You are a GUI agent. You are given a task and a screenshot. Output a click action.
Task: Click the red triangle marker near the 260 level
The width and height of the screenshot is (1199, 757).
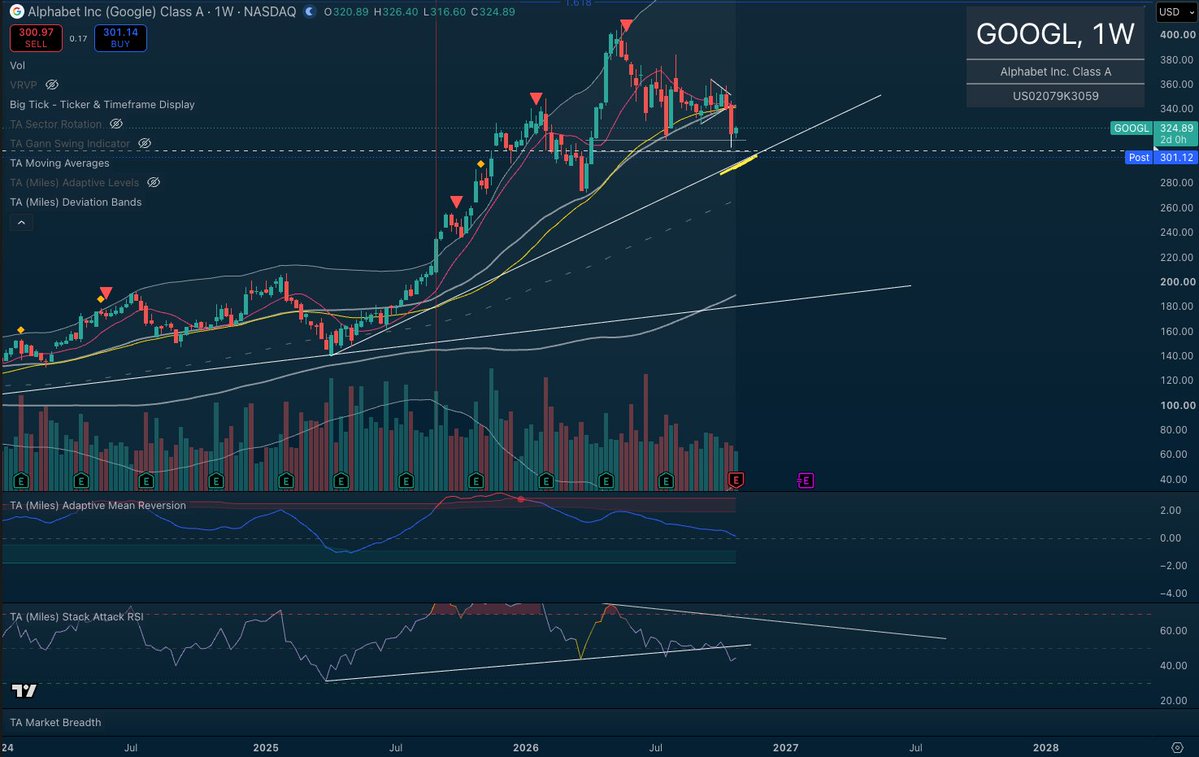pos(457,202)
